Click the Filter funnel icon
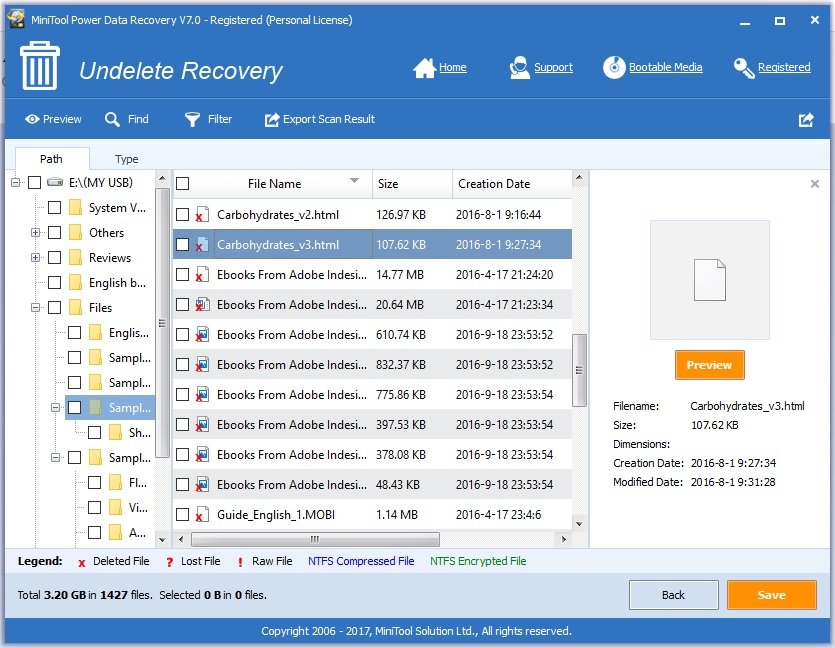The width and height of the screenshot is (835, 648). tap(192, 119)
